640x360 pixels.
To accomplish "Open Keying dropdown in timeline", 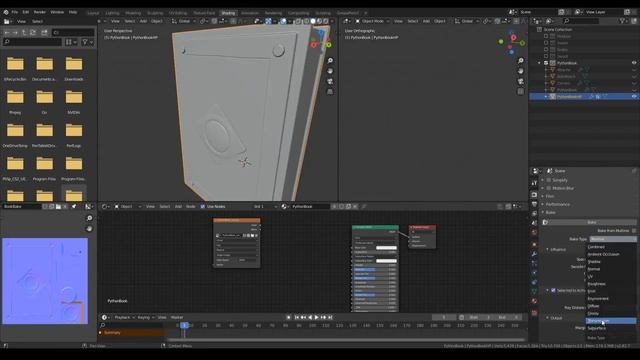I will (x=145, y=317).
